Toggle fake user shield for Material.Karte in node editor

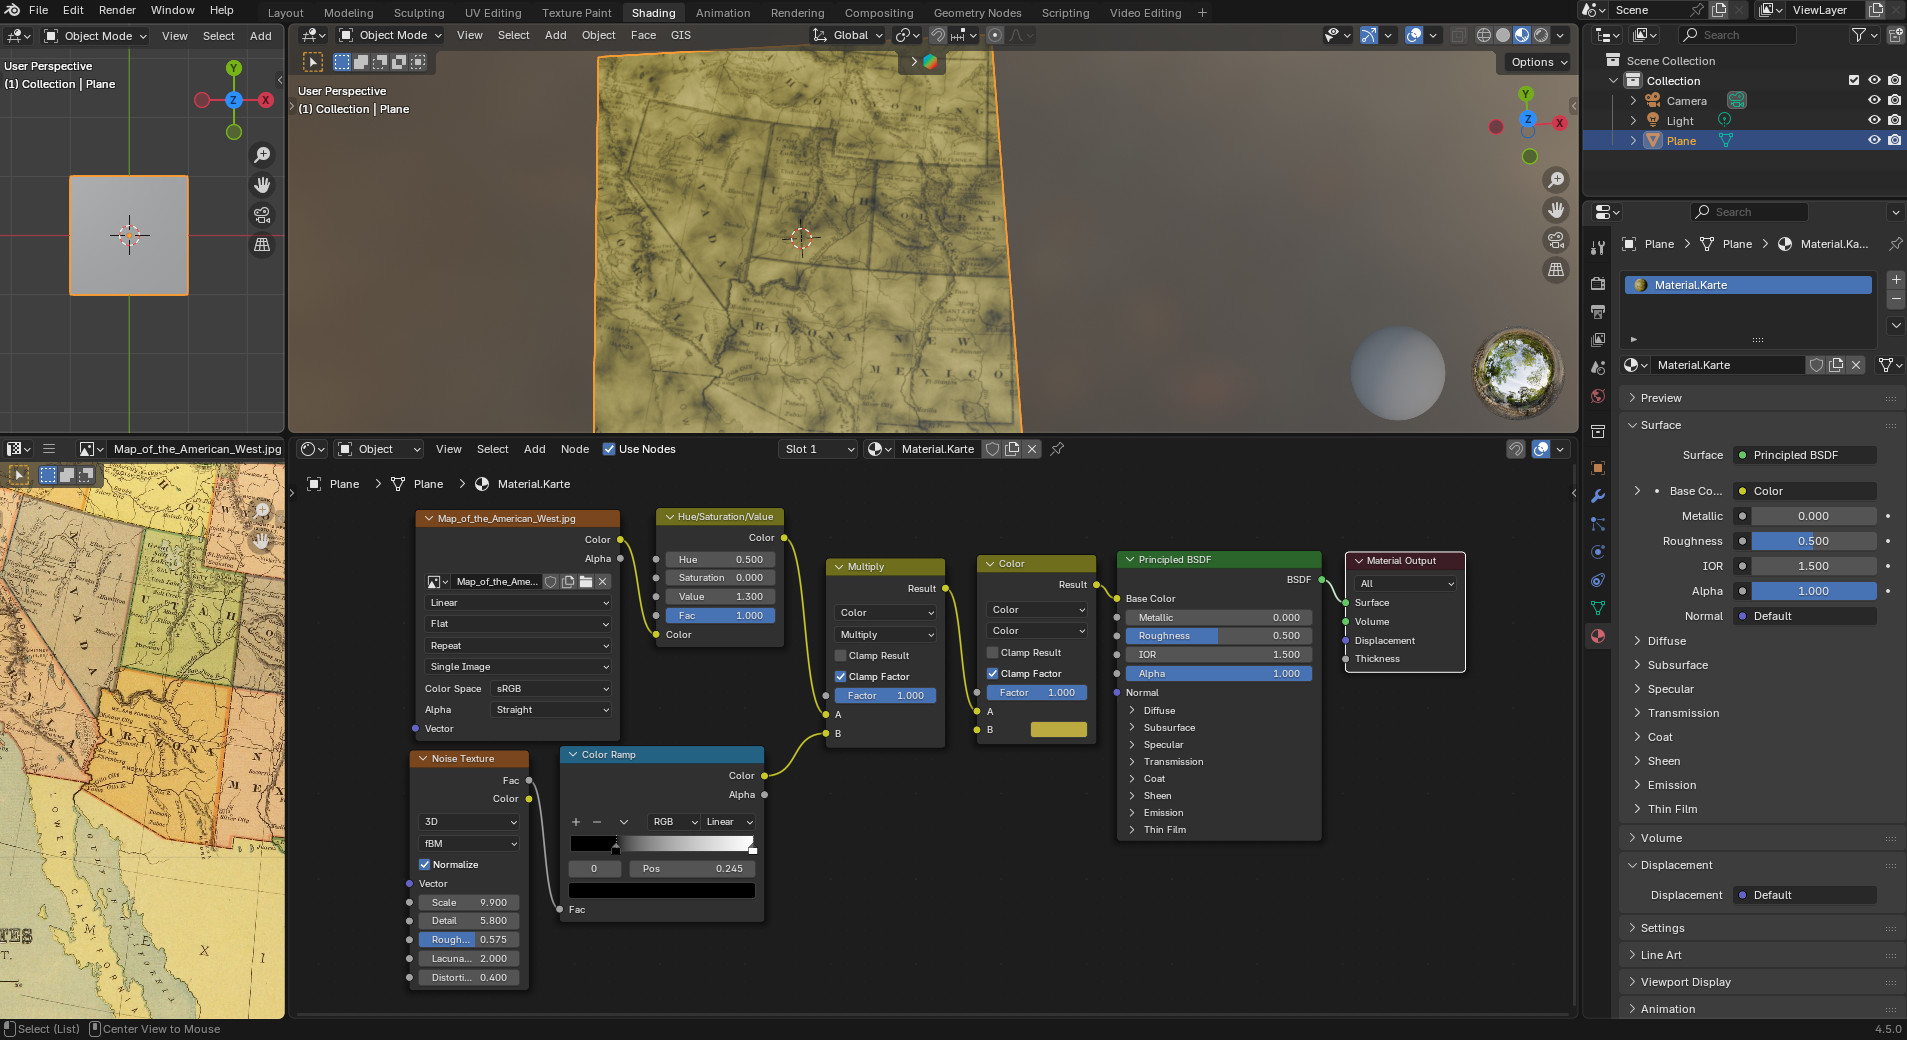[x=992, y=449]
